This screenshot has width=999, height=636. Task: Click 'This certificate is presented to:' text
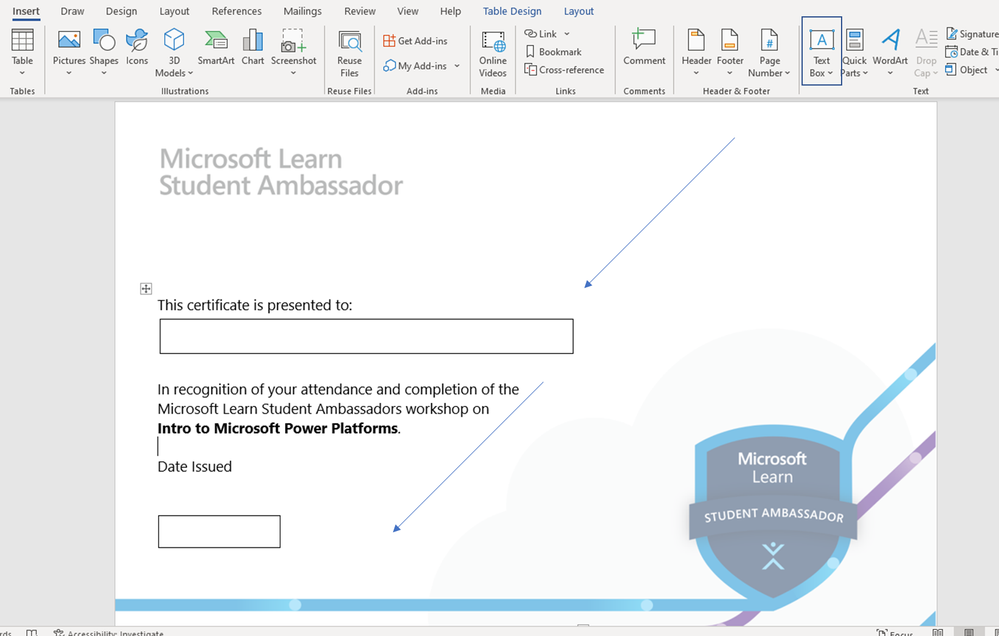click(x=255, y=305)
